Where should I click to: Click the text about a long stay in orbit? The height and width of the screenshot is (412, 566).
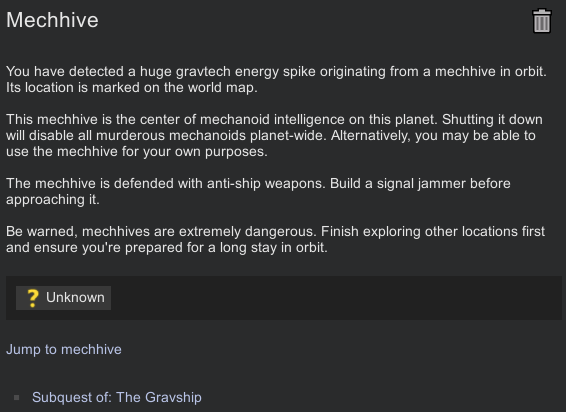click(167, 247)
